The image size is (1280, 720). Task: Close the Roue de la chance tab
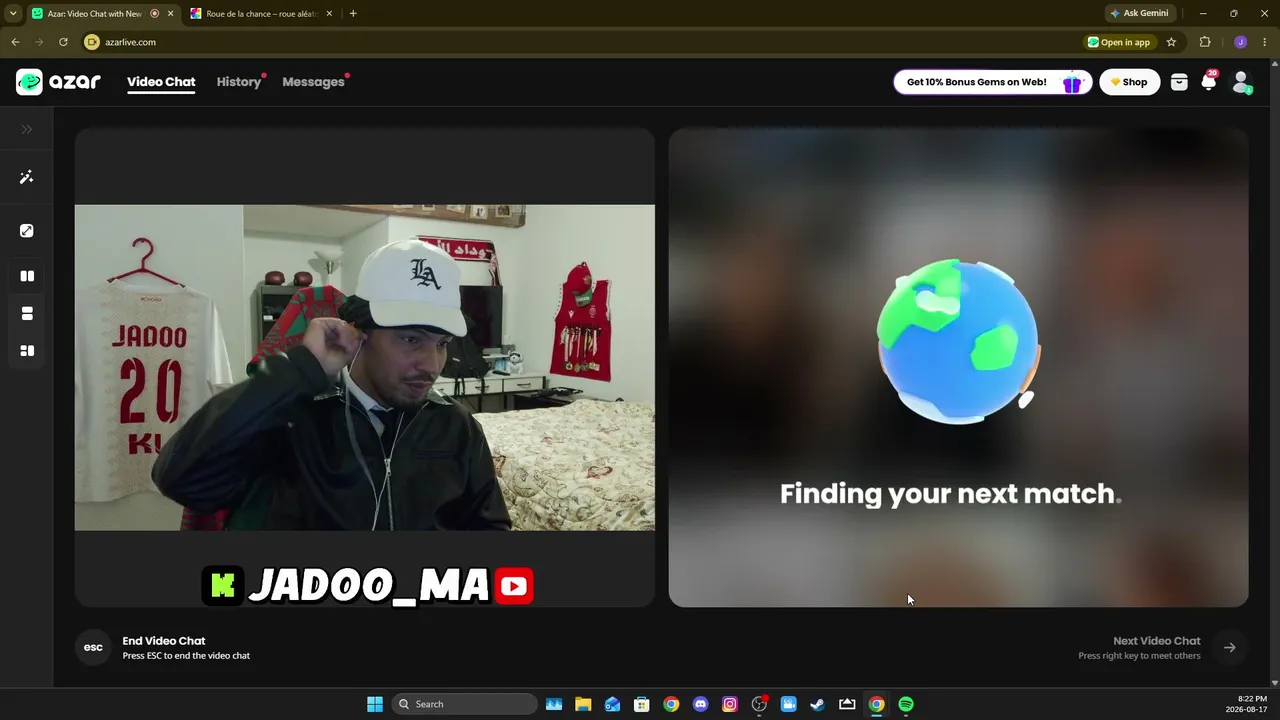(x=329, y=14)
